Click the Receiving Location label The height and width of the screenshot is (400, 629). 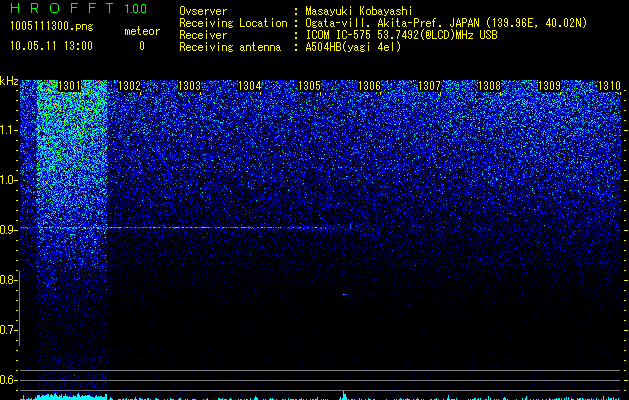(x=233, y=23)
